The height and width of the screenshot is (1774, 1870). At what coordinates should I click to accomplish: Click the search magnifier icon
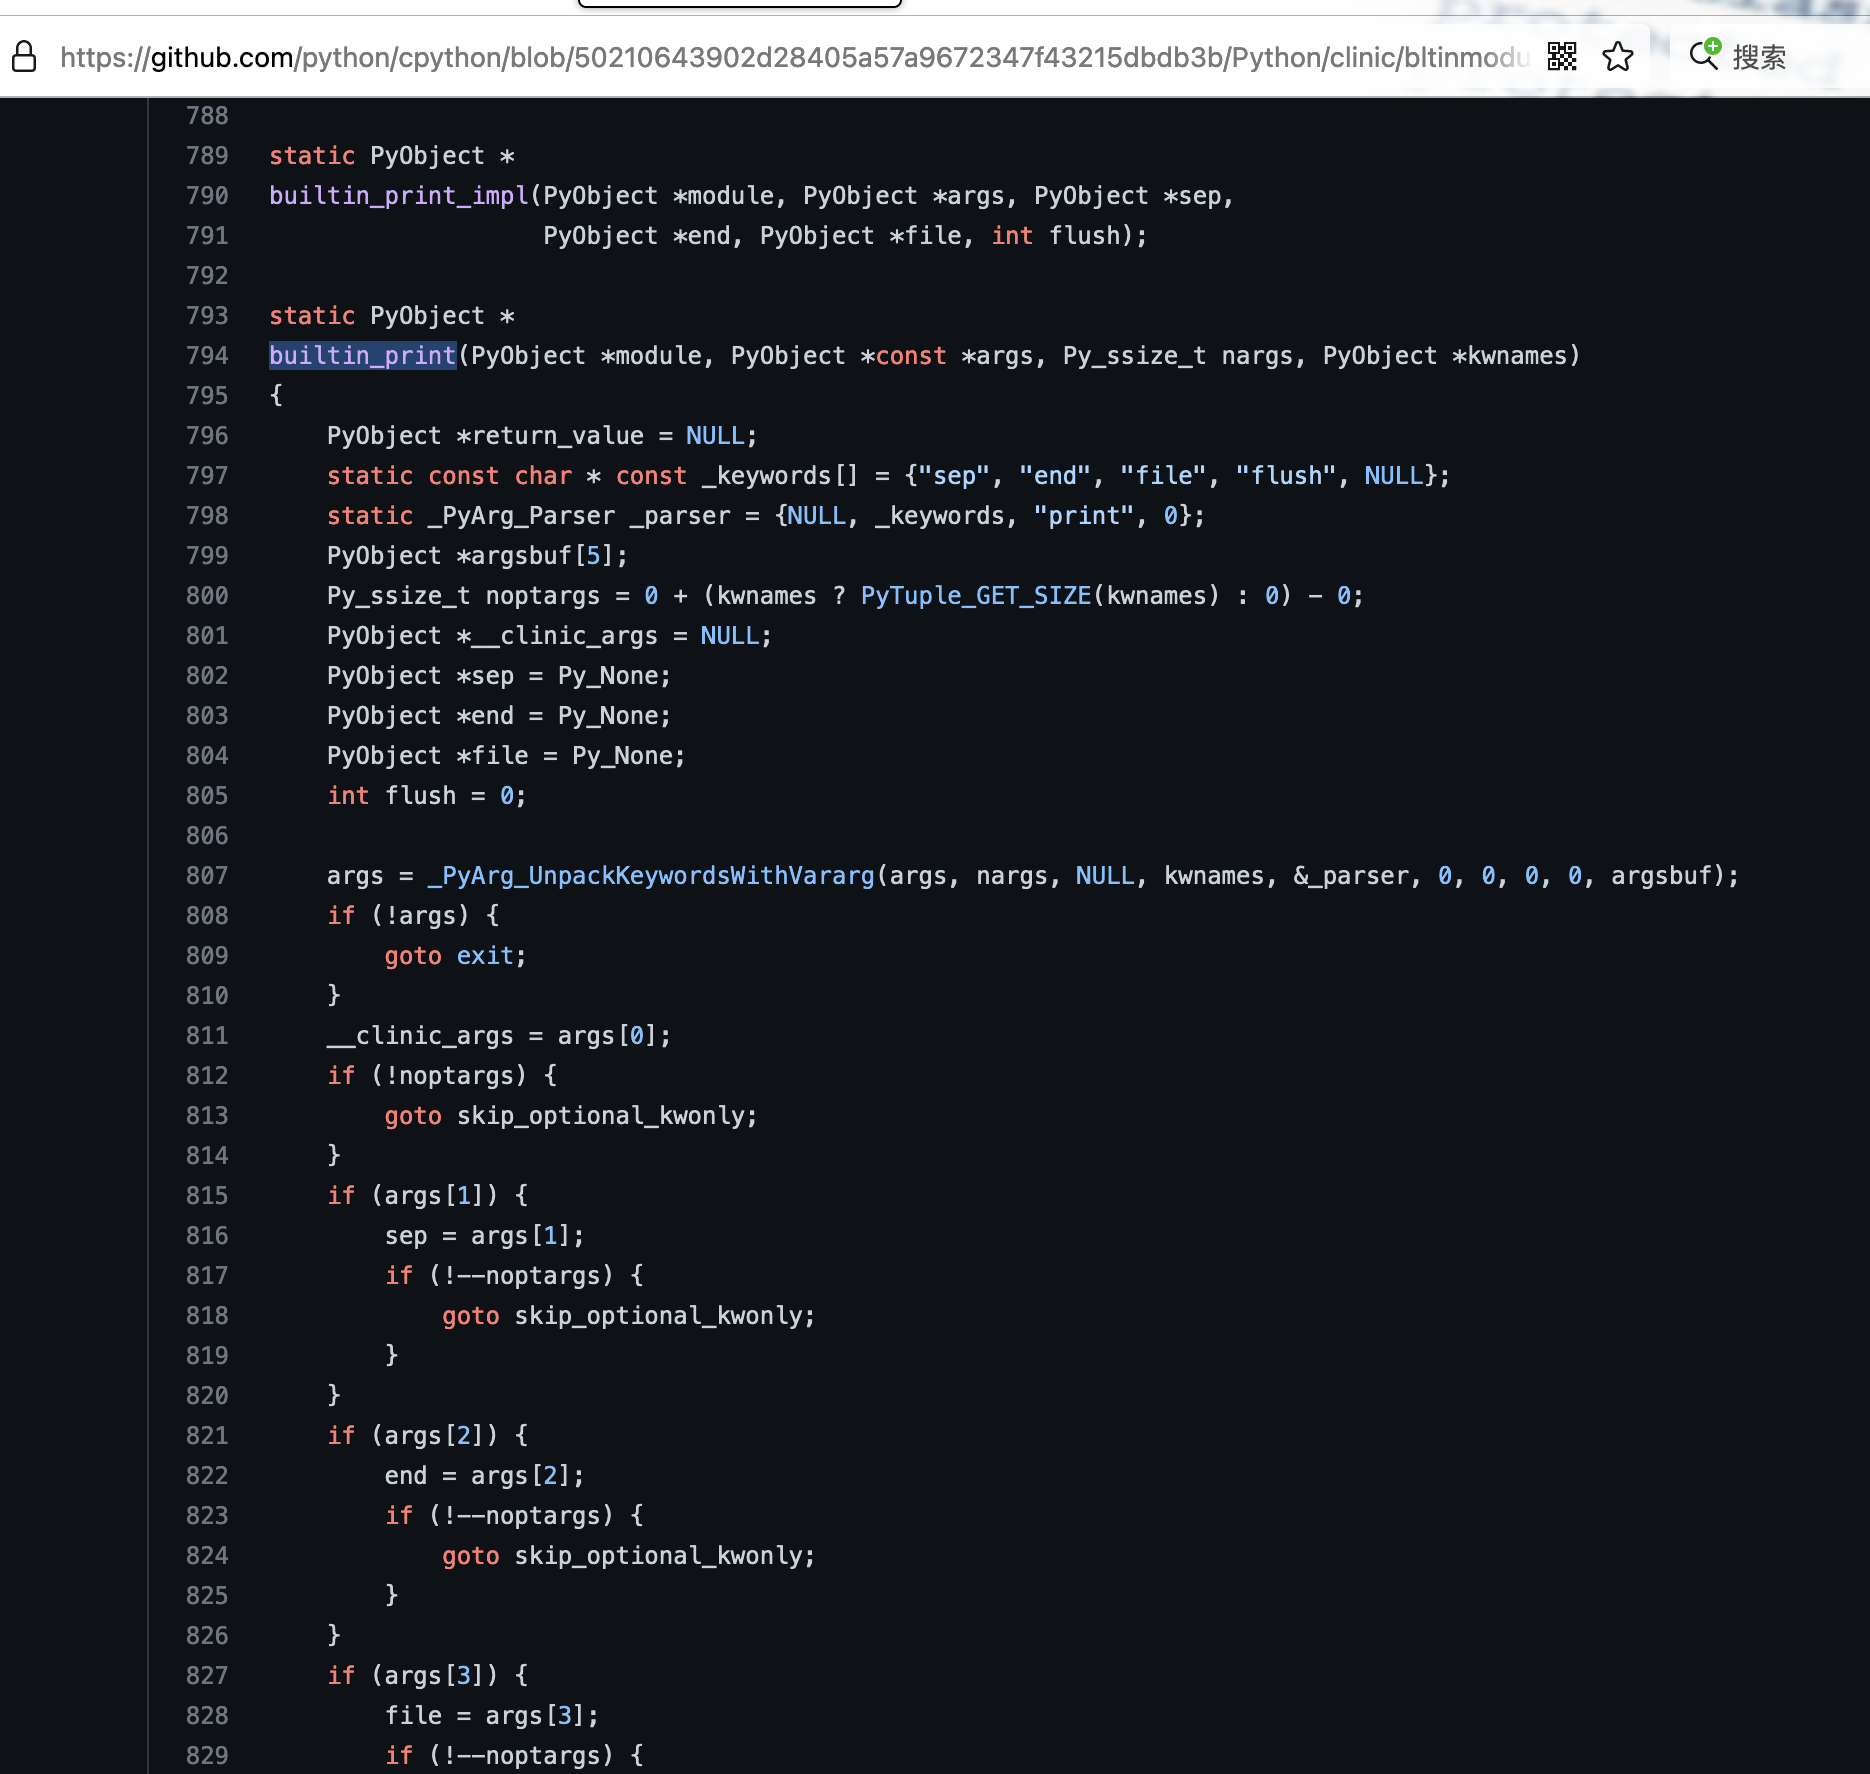coord(1705,54)
